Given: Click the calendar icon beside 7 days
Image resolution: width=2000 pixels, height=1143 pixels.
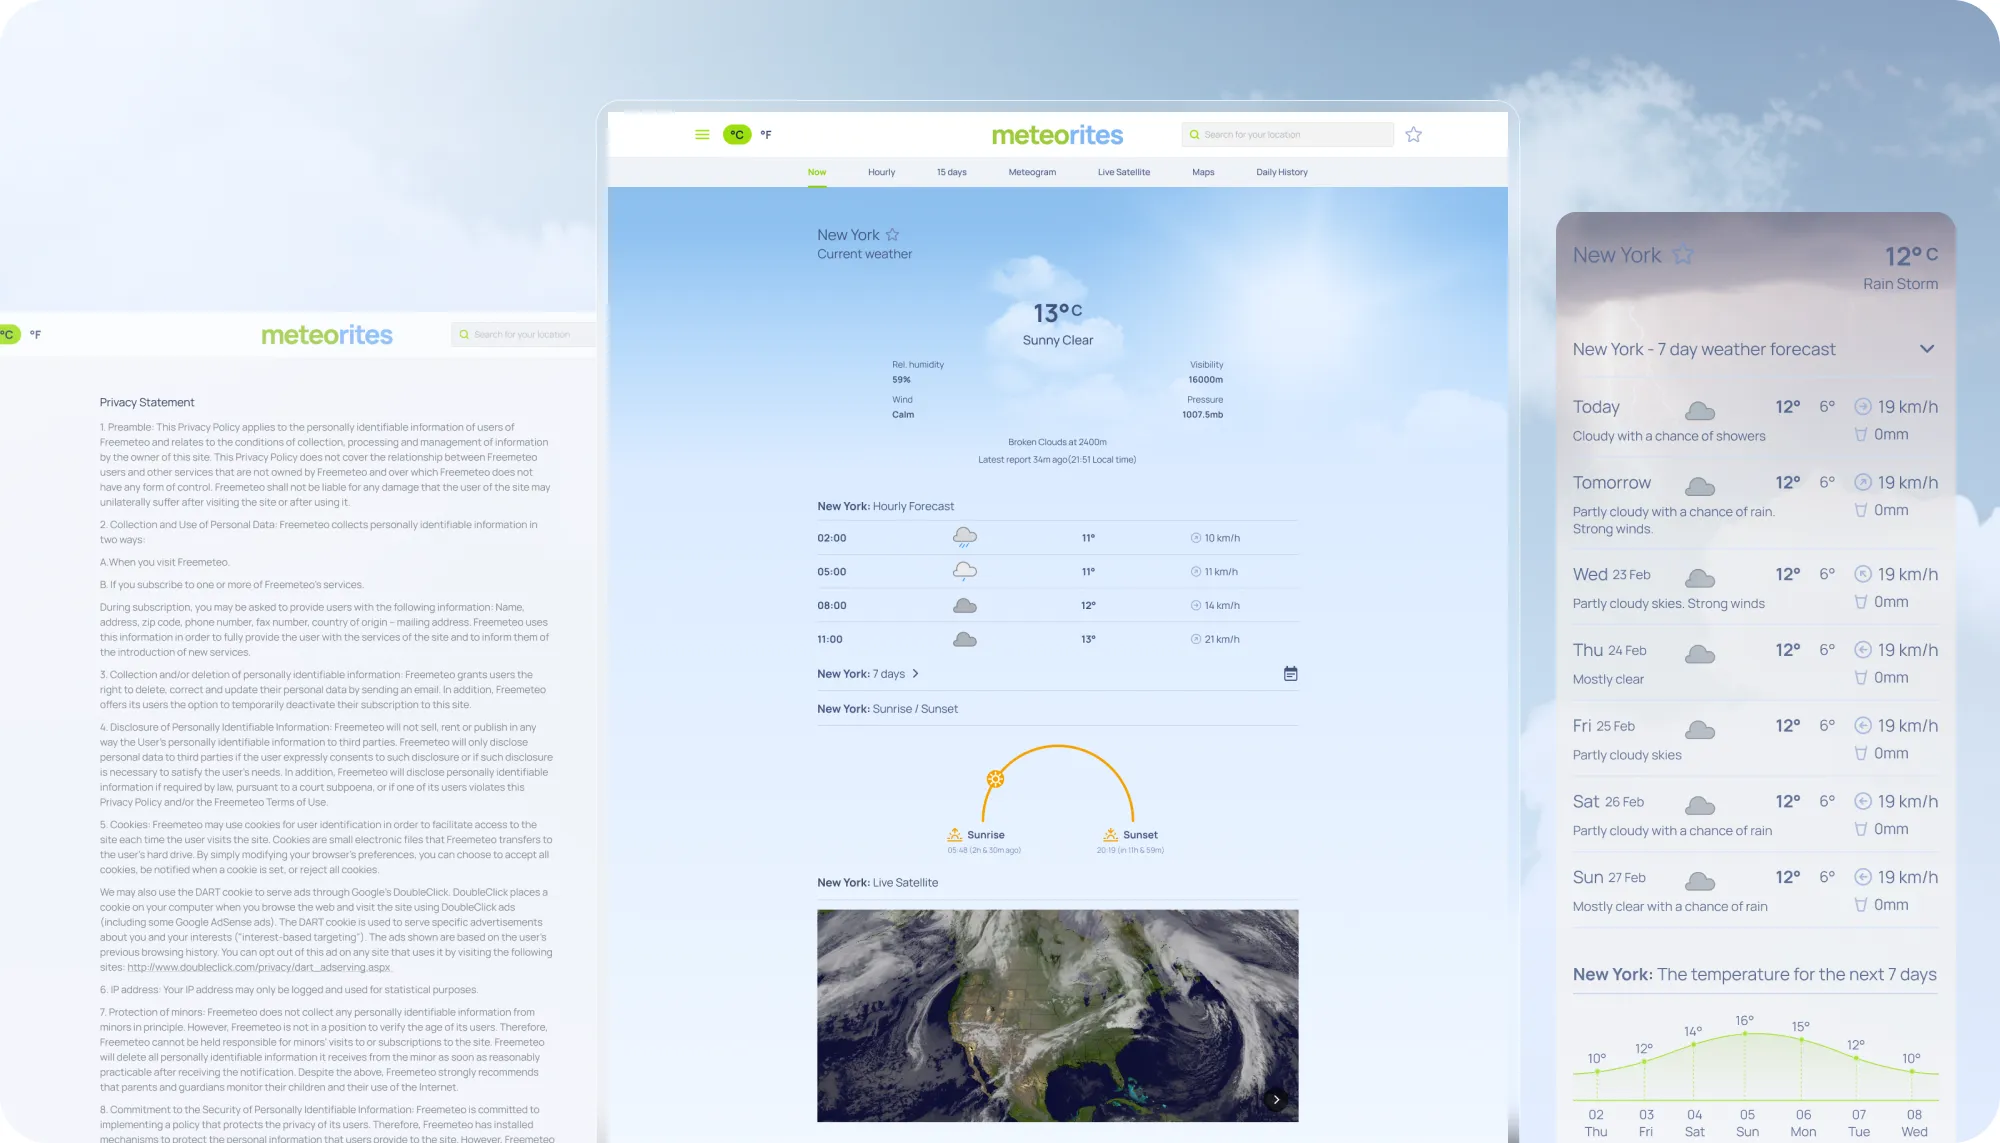Looking at the screenshot, I should [1290, 674].
